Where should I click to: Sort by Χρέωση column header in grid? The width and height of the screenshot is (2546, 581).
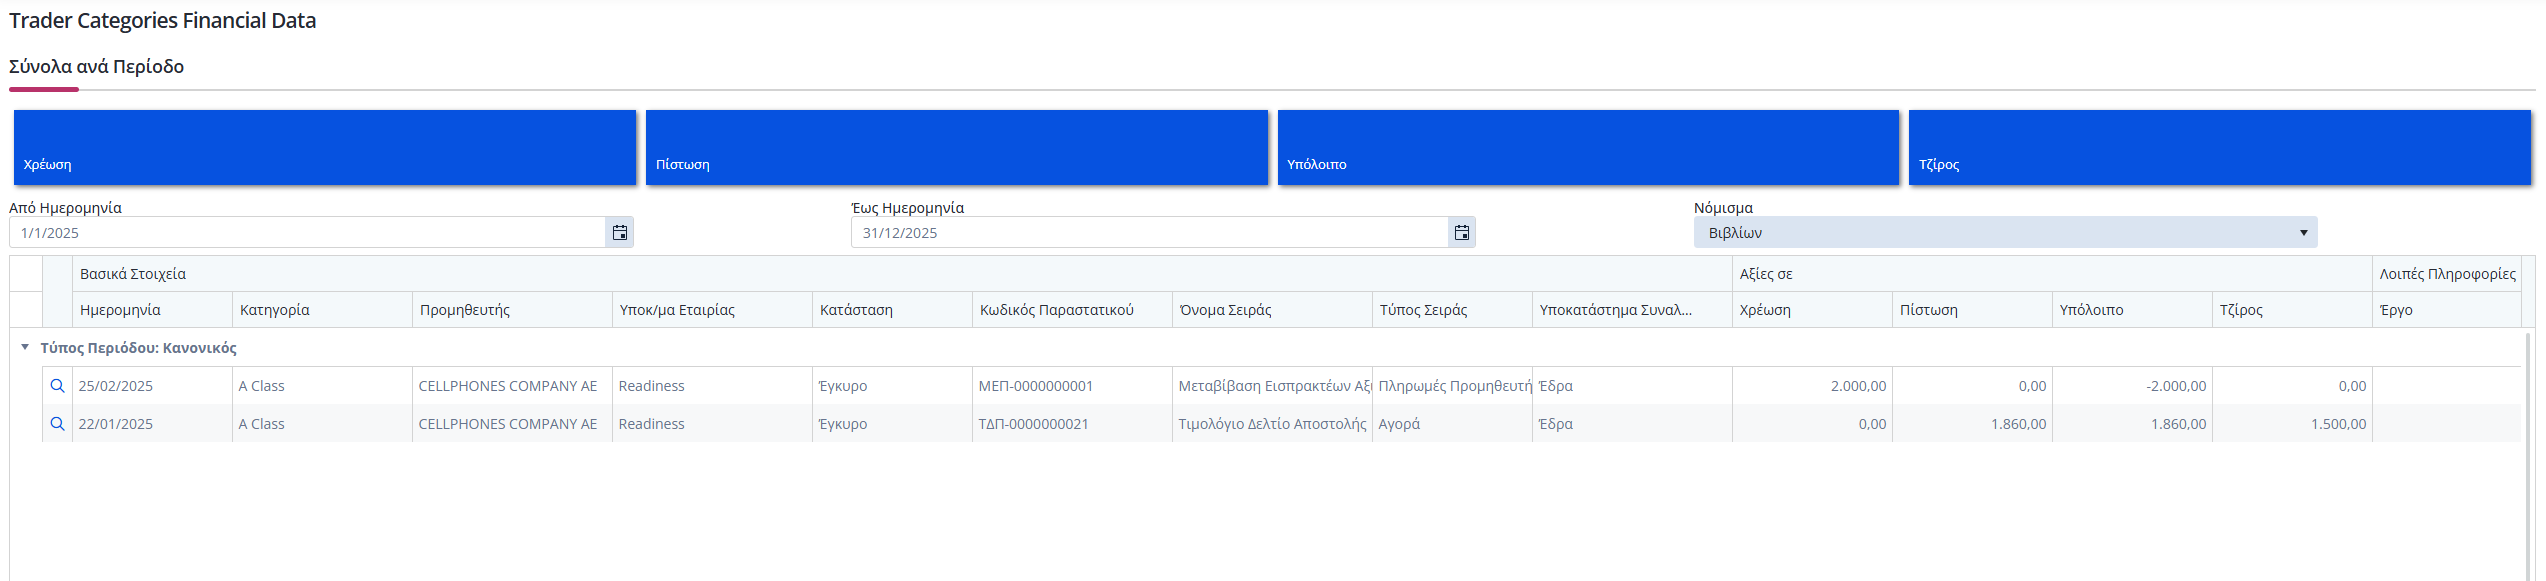1812,310
